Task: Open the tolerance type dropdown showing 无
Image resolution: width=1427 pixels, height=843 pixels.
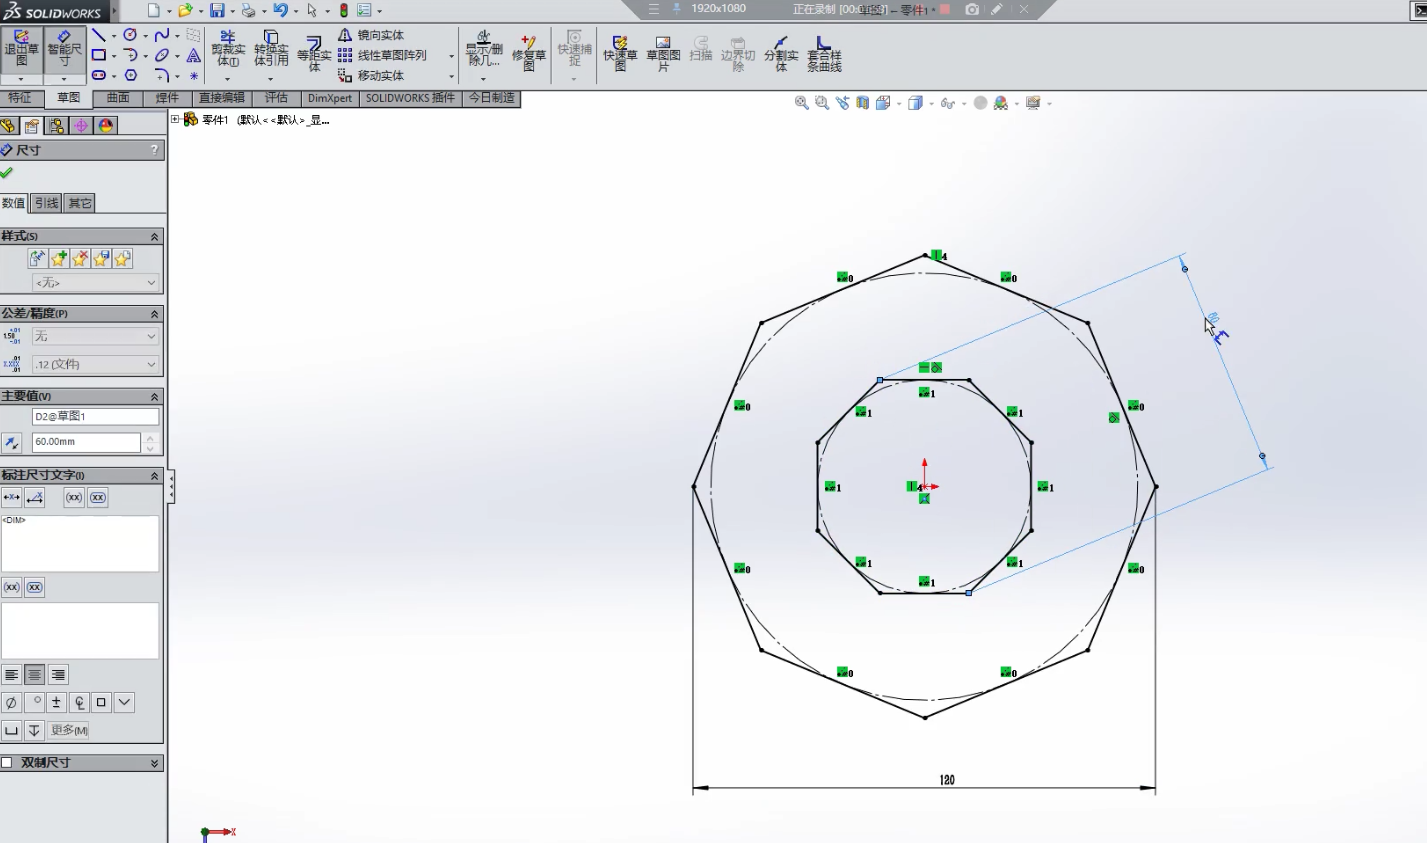Action: pyautogui.click(x=94, y=337)
